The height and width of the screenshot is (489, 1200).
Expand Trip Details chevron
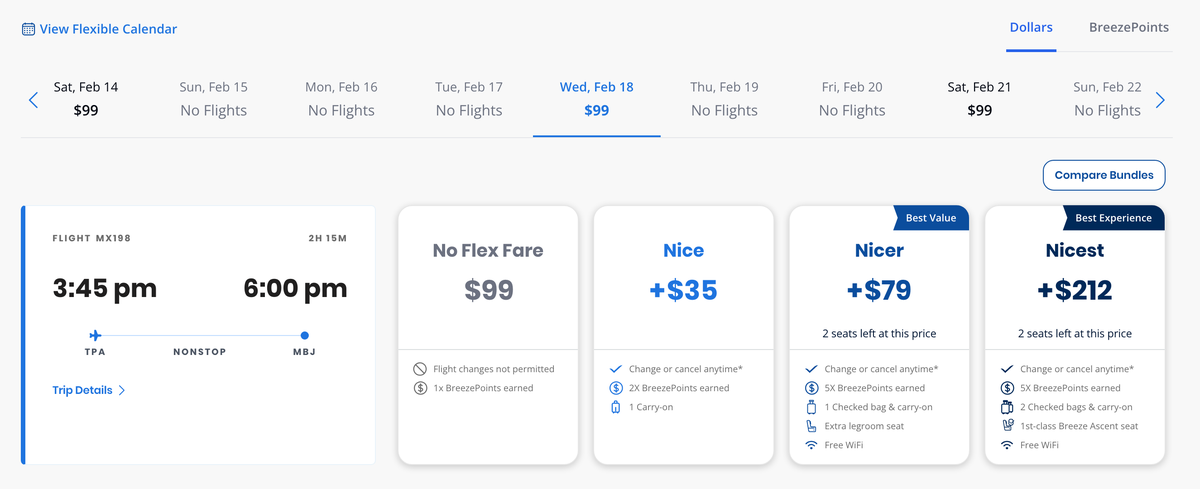[122, 390]
